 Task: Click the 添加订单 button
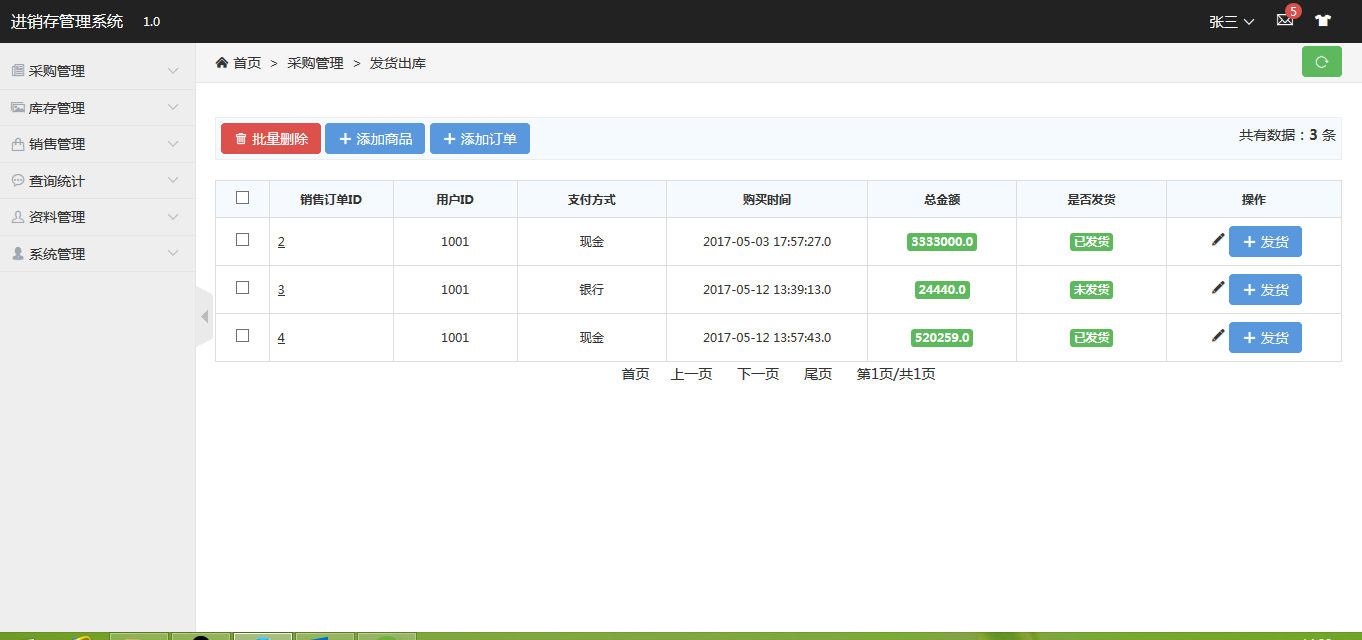pyautogui.click(x=480, y=139)
